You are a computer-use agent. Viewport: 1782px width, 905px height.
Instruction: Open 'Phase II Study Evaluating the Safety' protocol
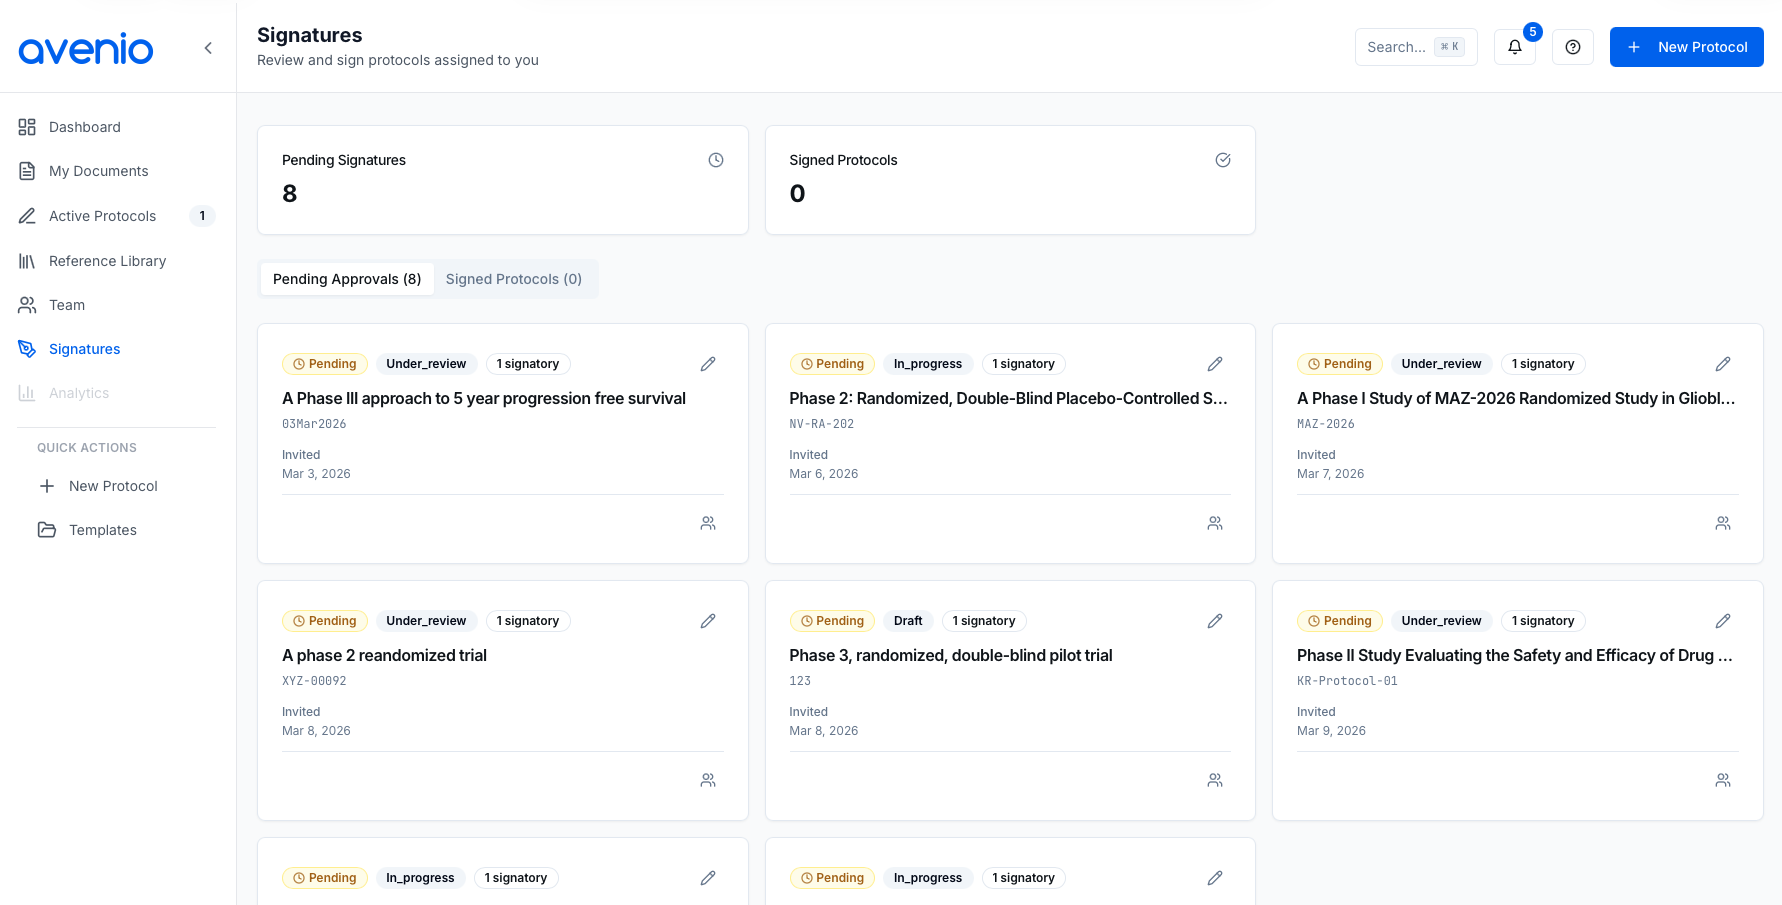(1515, 655)
